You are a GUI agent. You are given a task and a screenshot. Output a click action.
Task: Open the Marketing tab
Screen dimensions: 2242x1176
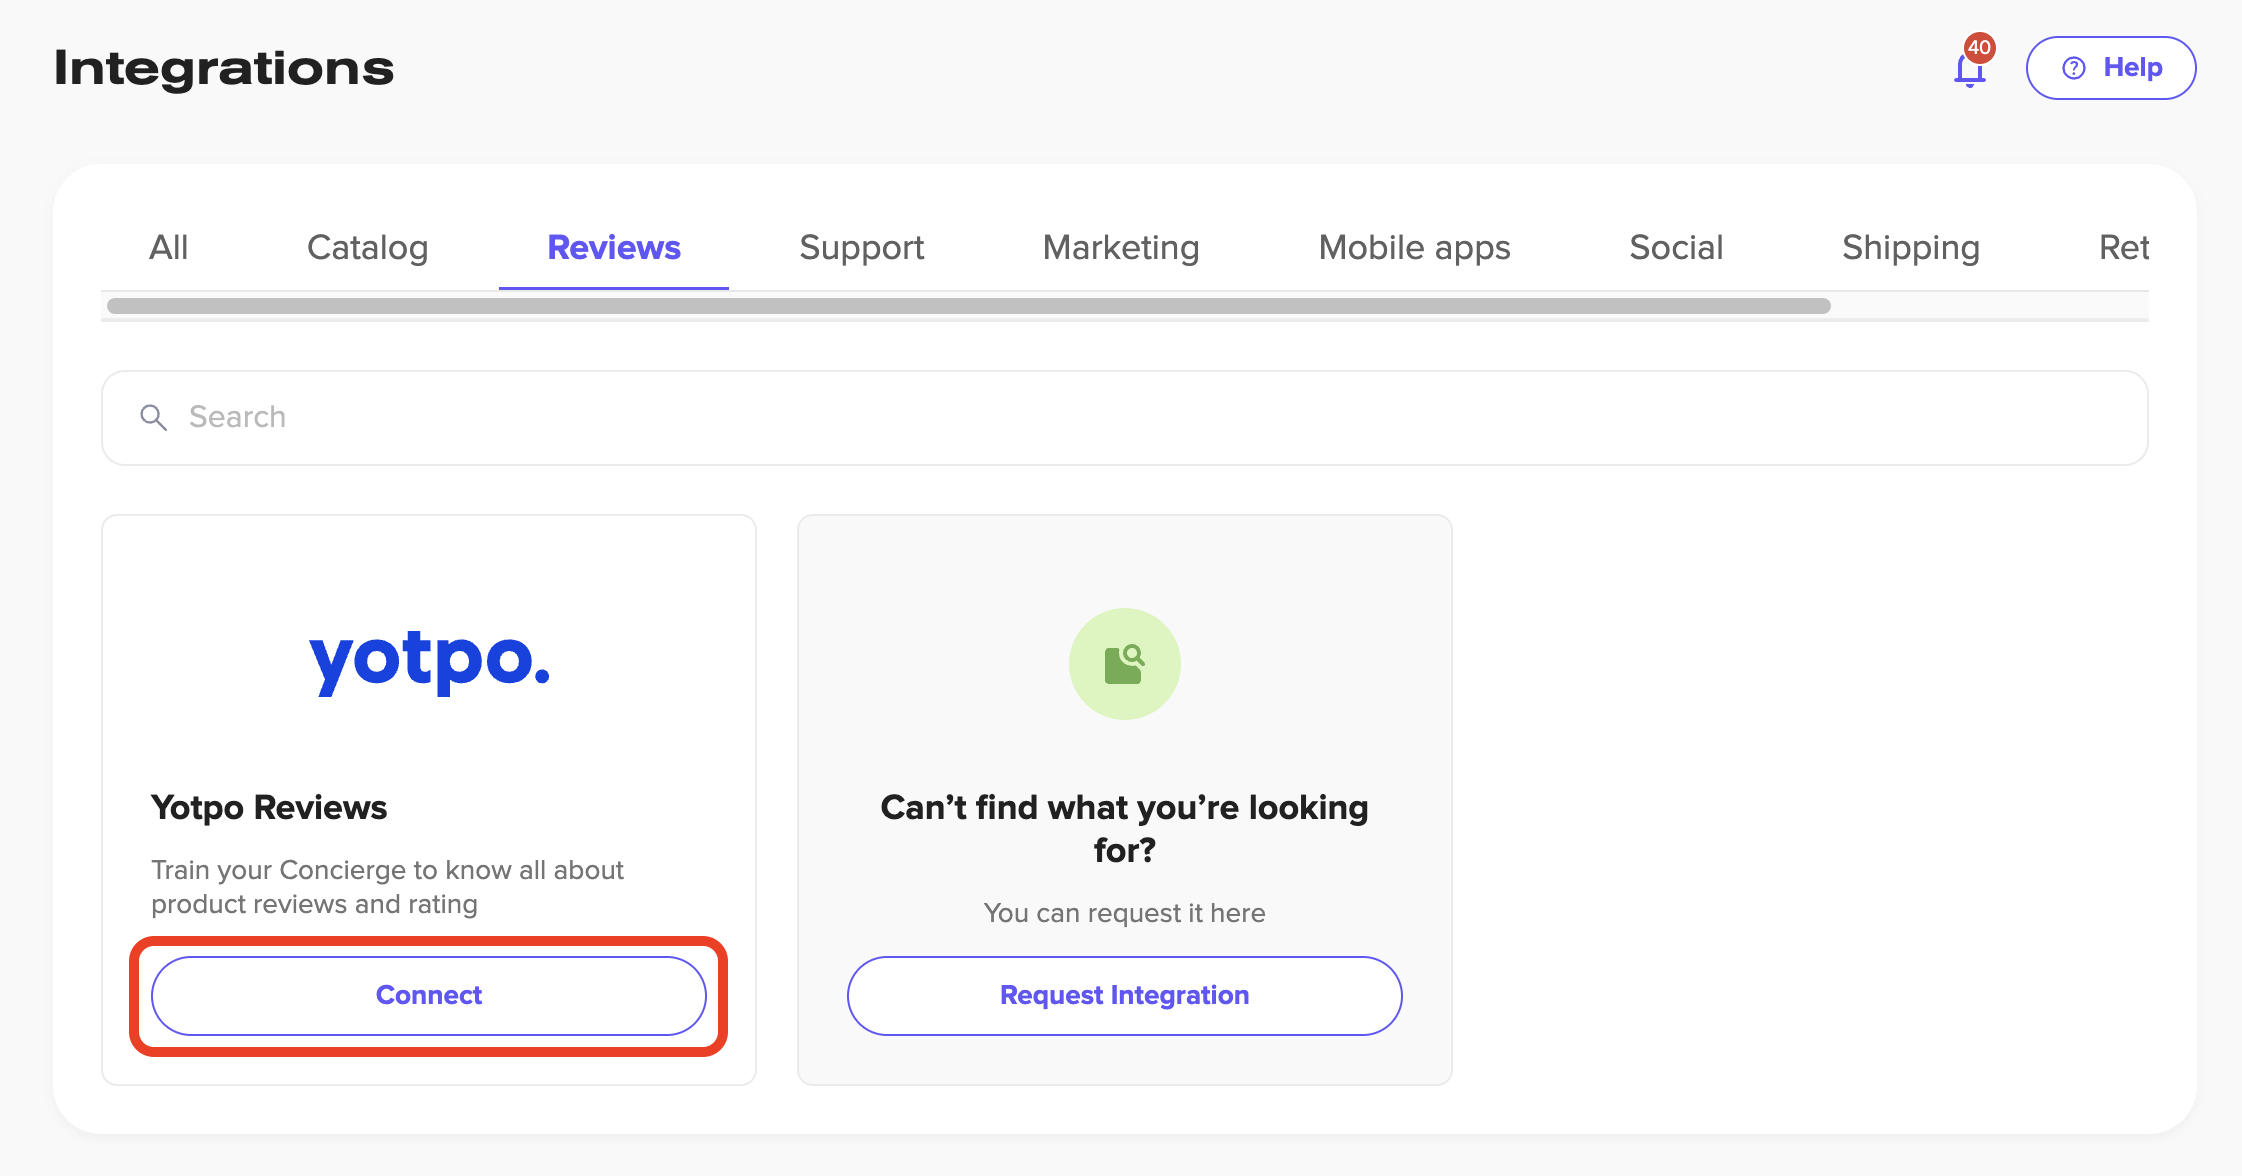pos(1120,247)
